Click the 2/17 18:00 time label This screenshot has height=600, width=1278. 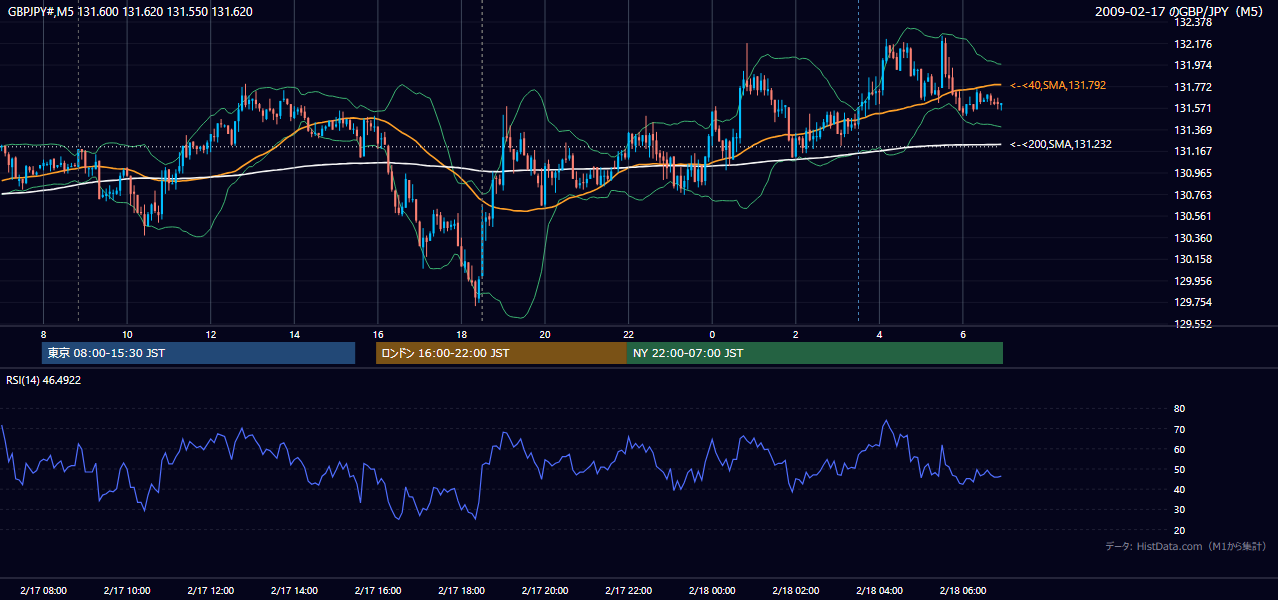461,590
